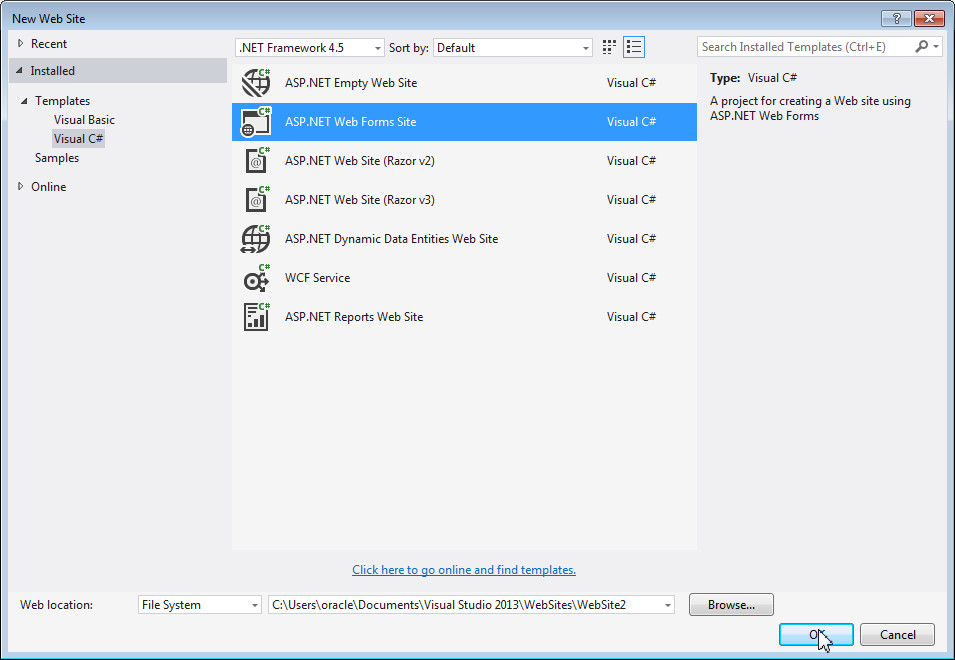
Task: Click the Cancel button
Action: (x=897, y=634)
